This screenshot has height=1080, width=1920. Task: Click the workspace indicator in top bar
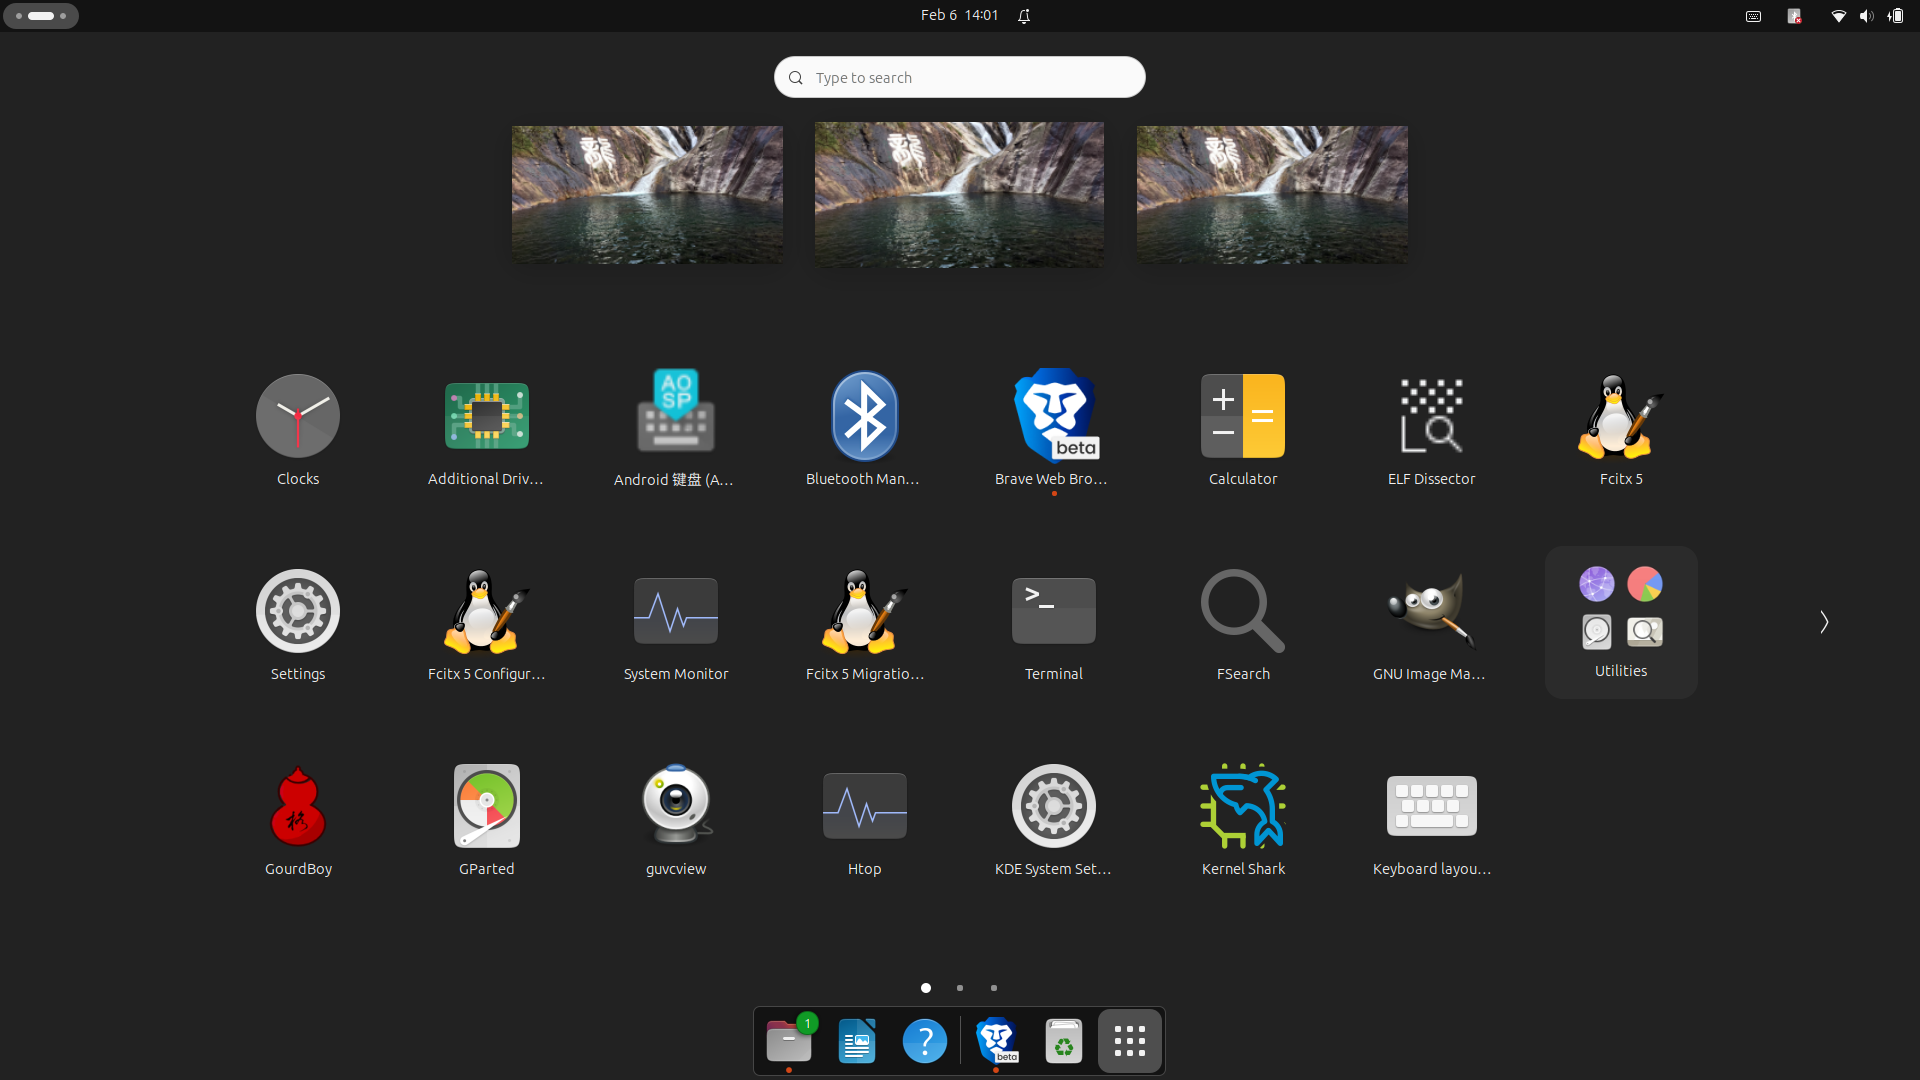click(41, 16)
